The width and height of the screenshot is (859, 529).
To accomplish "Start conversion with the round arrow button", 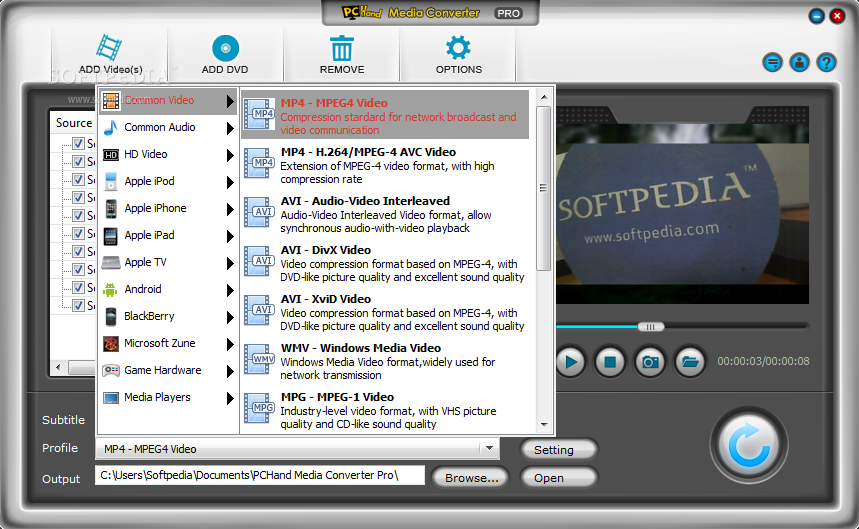I will pyautogui.click(x=749, y=445).
